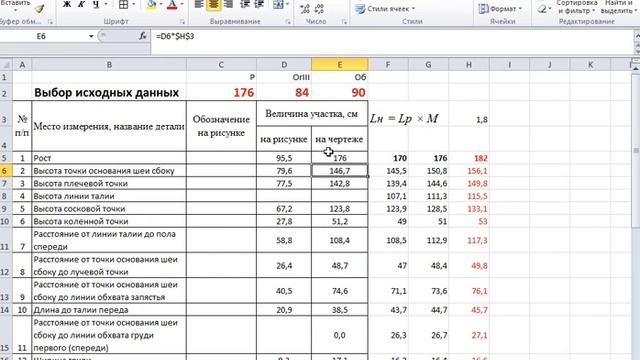
Task: Select row 6 header
Action: point(6,171)
